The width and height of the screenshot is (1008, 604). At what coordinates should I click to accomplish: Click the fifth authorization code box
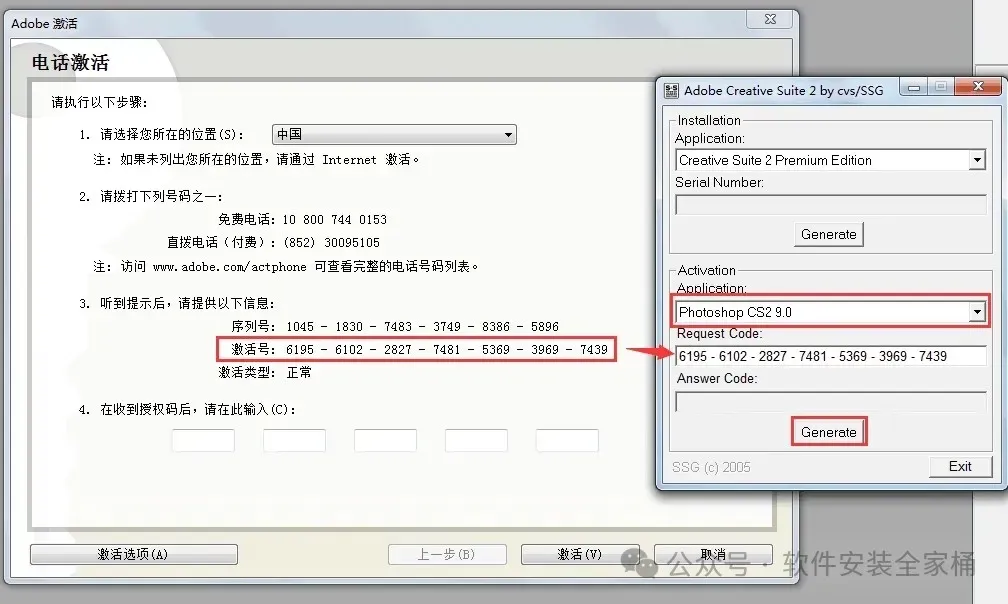tap(567, 441)
